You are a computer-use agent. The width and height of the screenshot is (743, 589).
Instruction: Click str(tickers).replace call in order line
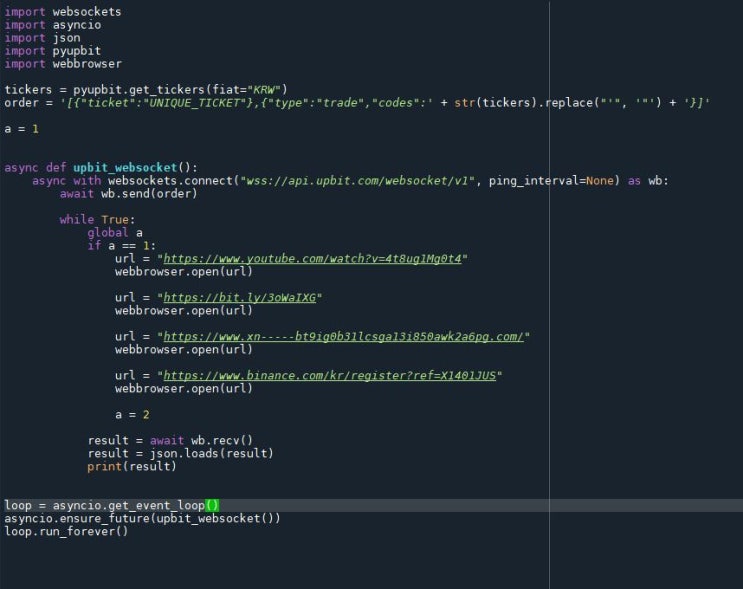[558, 103]
